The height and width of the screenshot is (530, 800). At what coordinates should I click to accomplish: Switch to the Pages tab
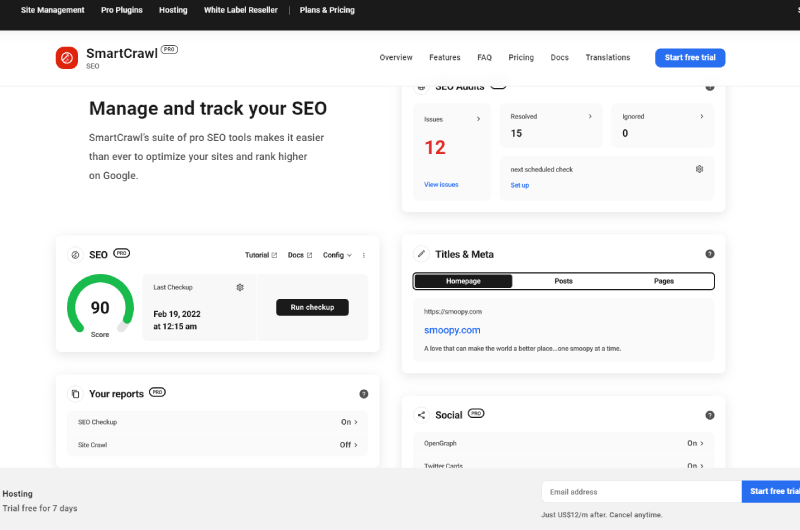tap(664, 281)
